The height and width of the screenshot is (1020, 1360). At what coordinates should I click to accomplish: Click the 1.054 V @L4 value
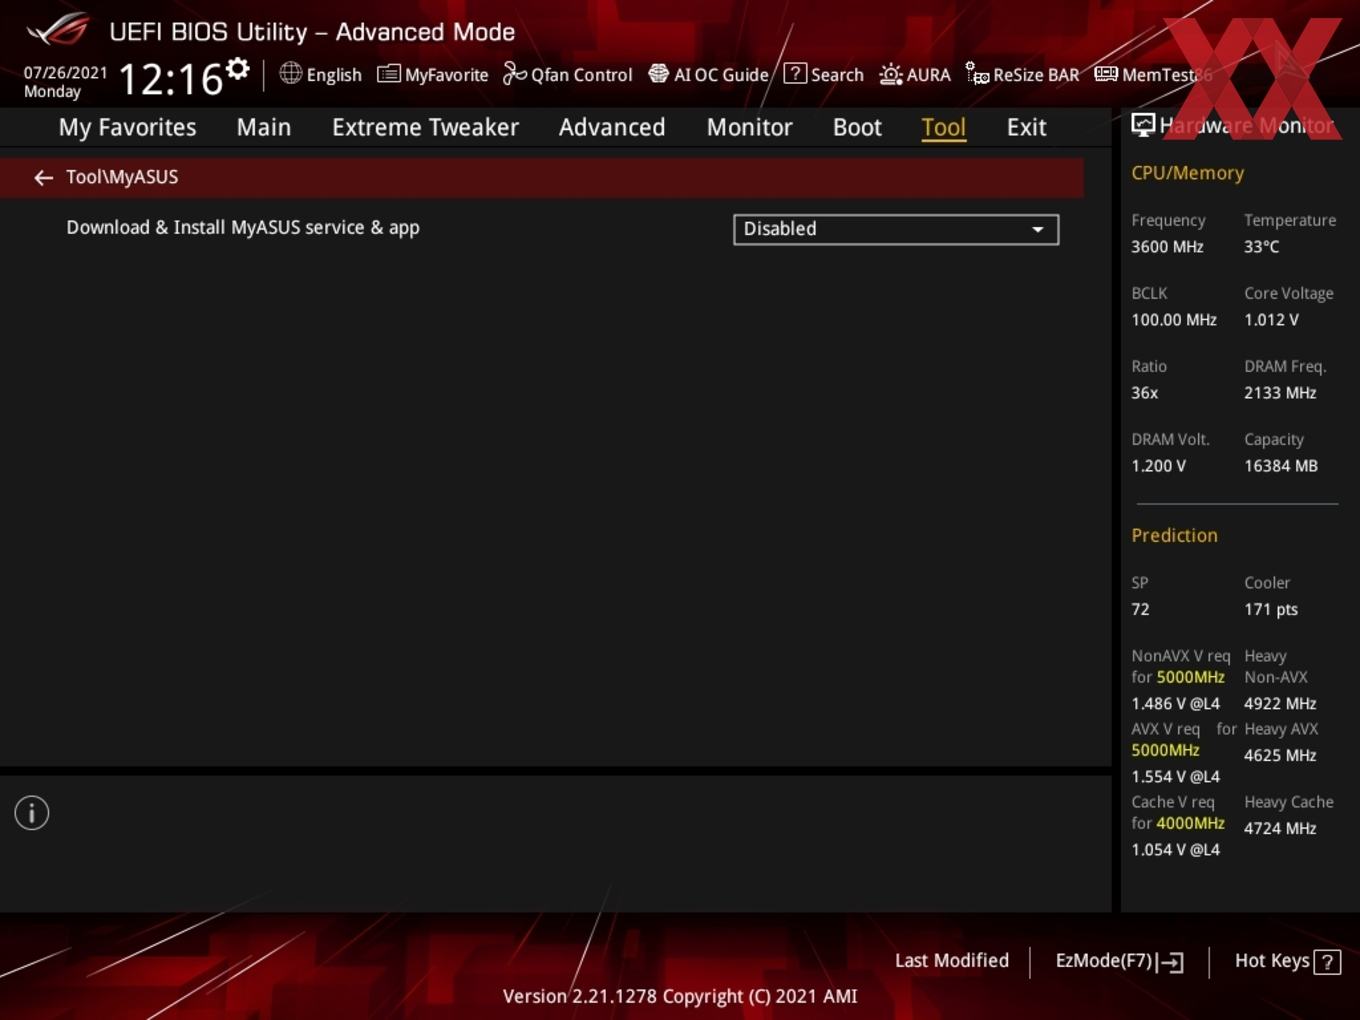pos(1175,850)
